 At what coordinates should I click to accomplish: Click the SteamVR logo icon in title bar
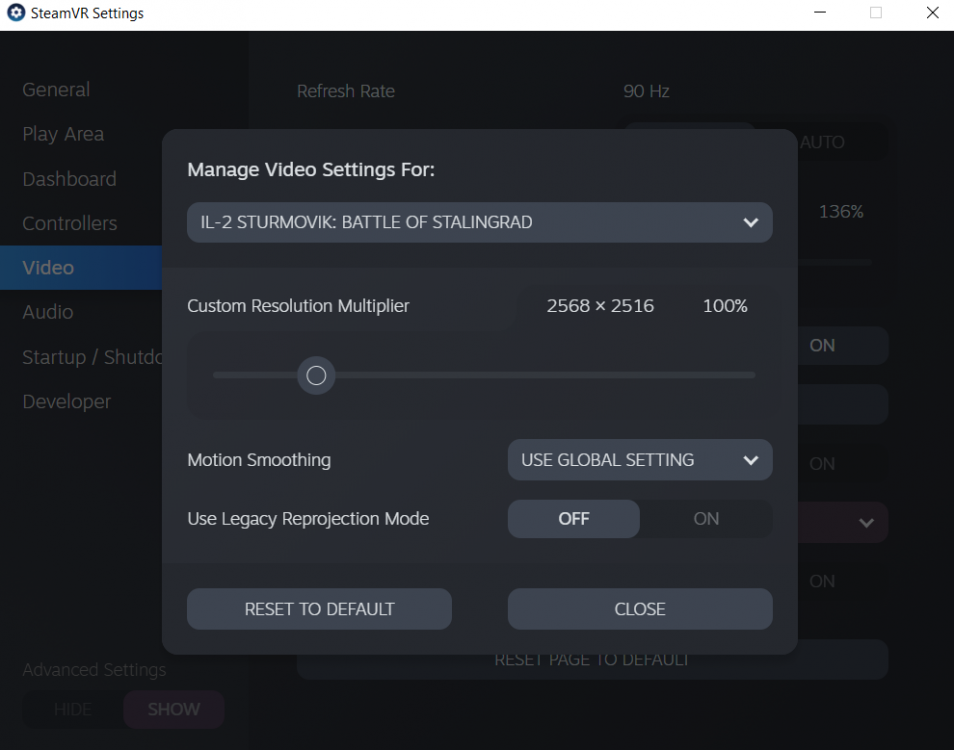16,14
